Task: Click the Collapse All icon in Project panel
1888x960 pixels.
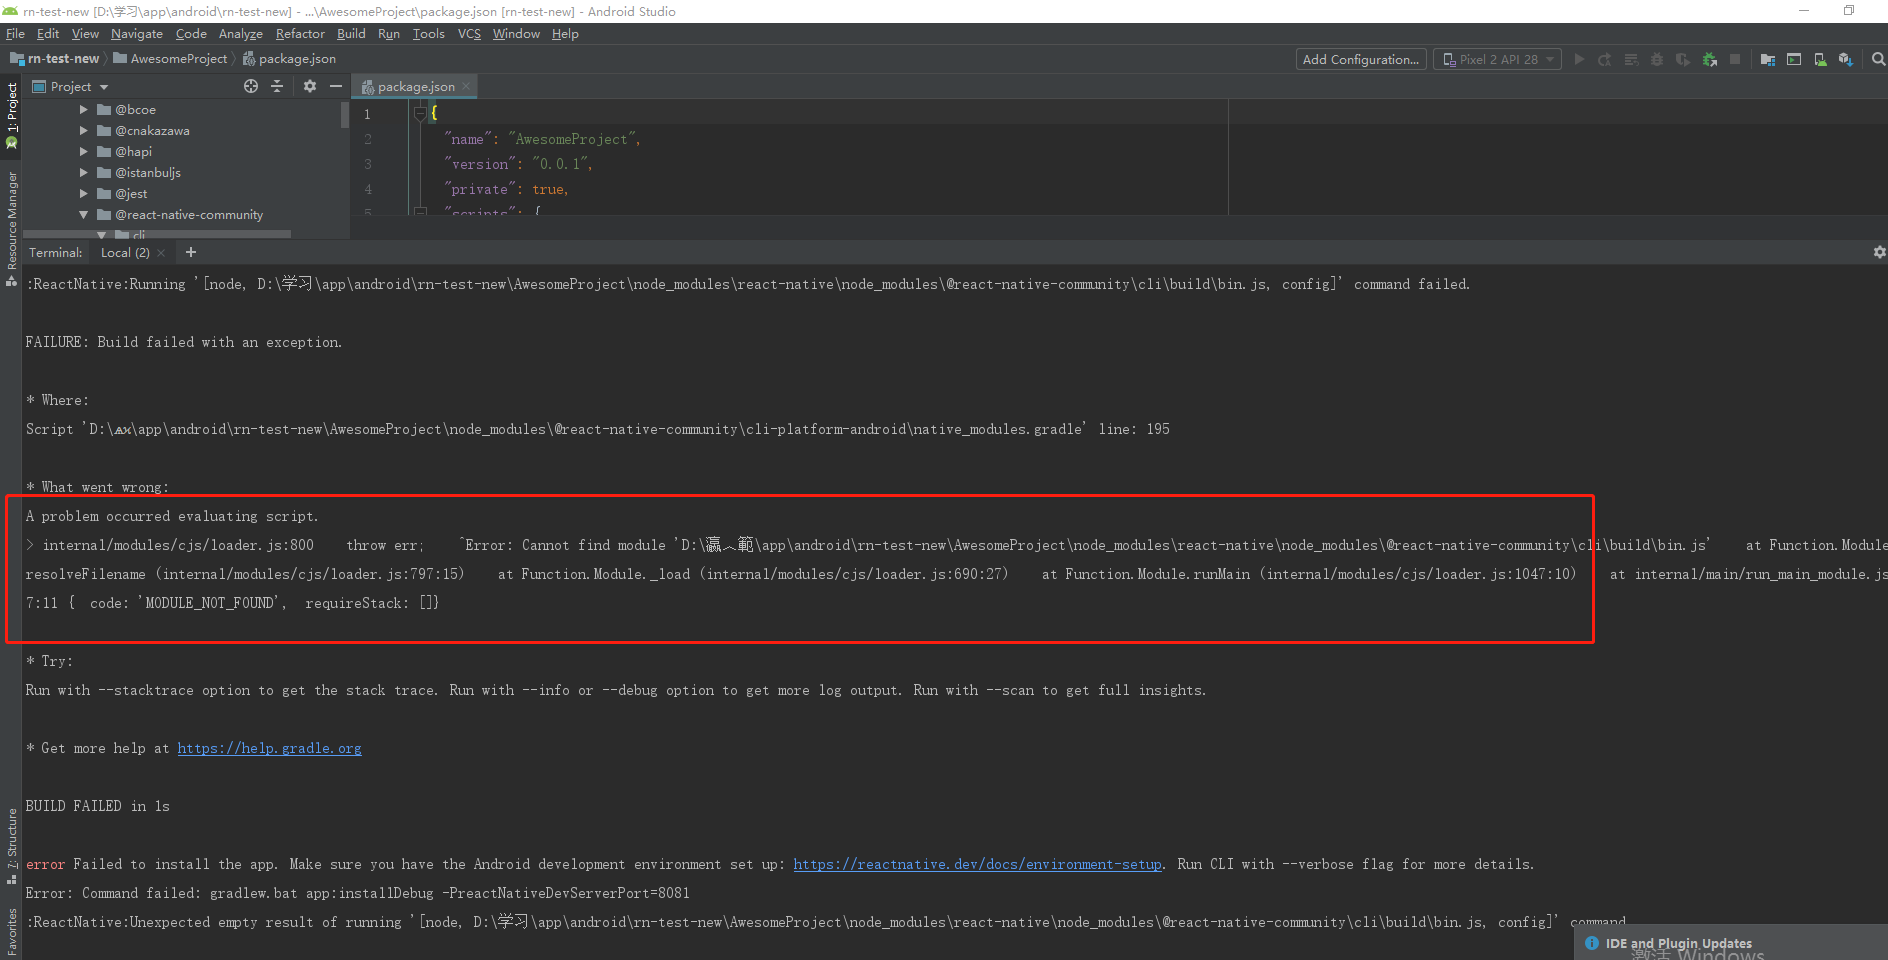Action: 277,86
